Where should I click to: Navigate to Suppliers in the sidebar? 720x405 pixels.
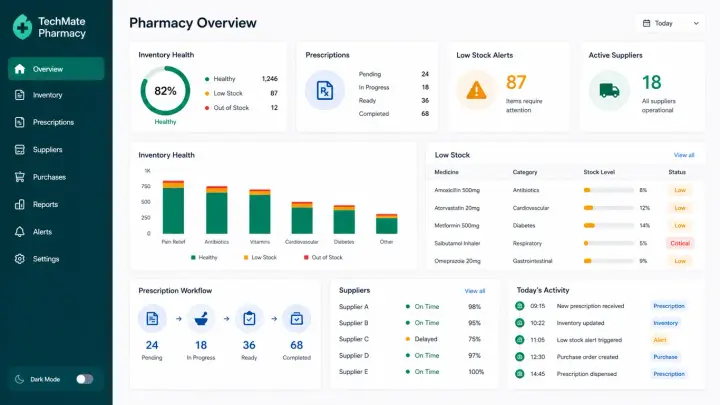[x=56, y=150]
